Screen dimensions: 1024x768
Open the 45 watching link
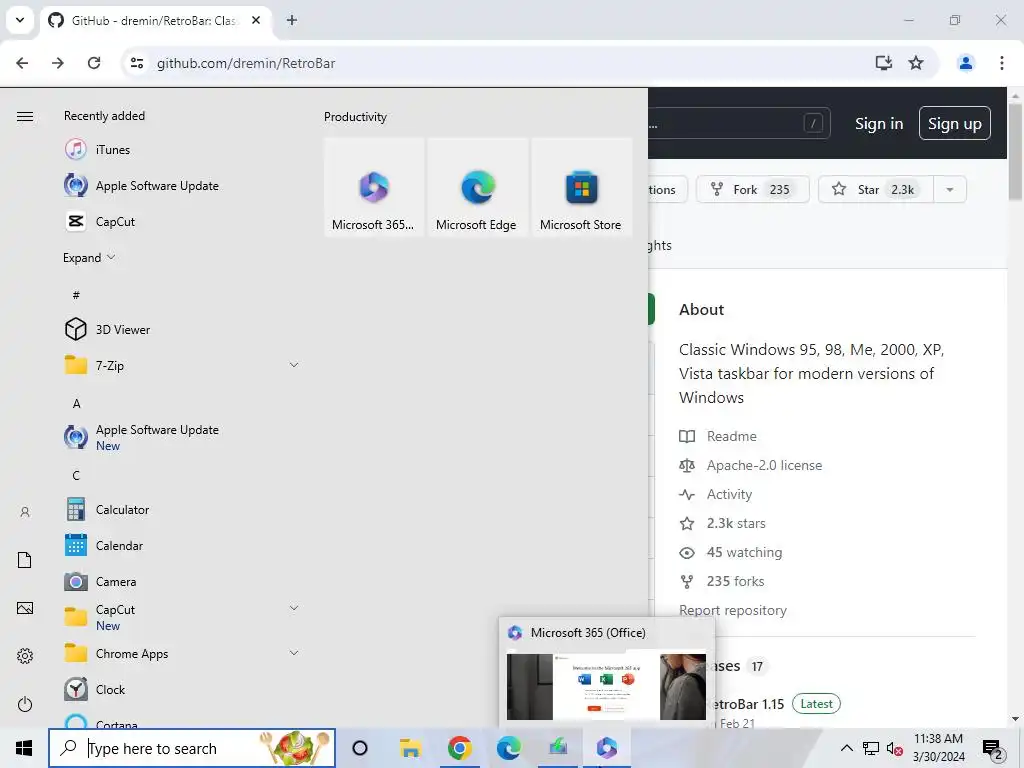click(744, 552)
